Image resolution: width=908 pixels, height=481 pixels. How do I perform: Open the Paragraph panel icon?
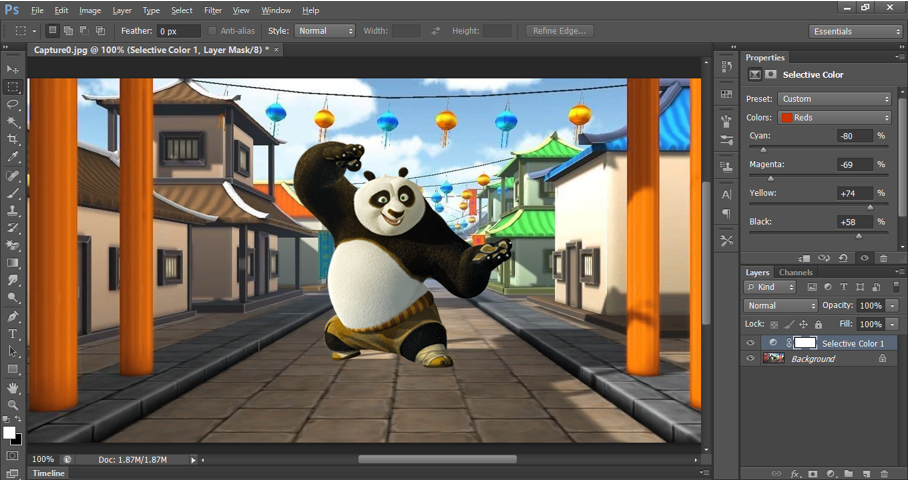[x=726, y=214]
